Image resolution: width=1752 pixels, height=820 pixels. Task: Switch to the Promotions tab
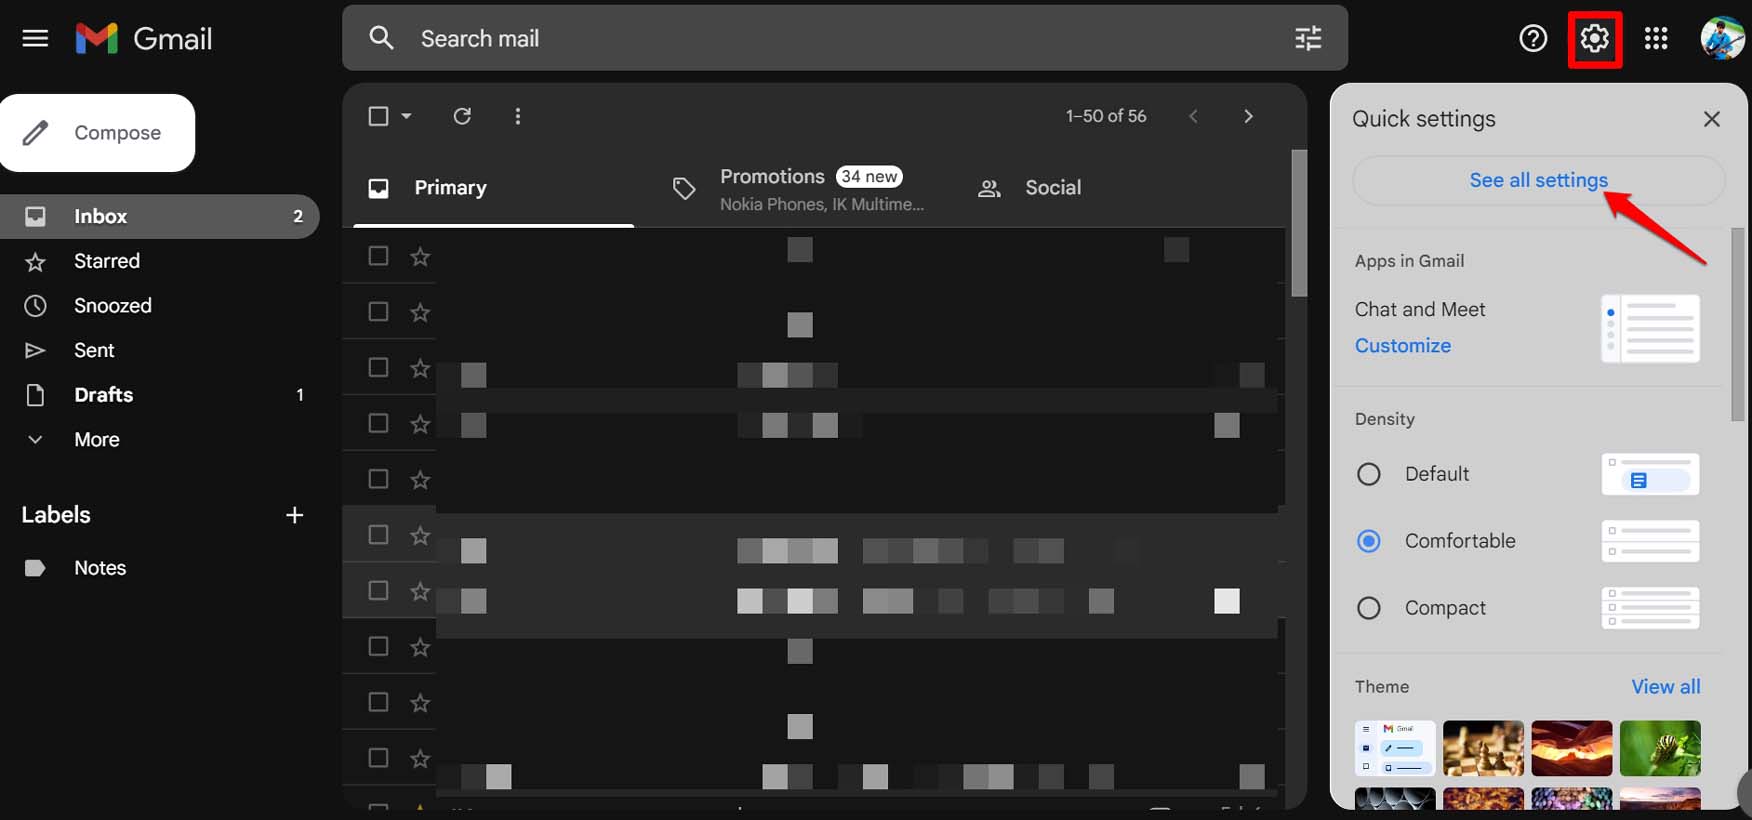click(798, 188)
